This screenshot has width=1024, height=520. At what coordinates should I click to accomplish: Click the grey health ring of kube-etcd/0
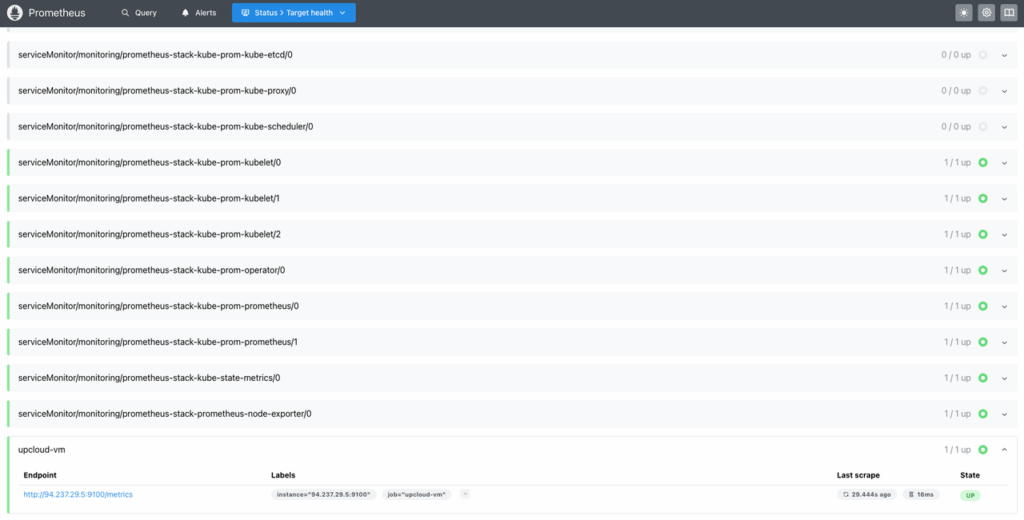pos(983,55)
